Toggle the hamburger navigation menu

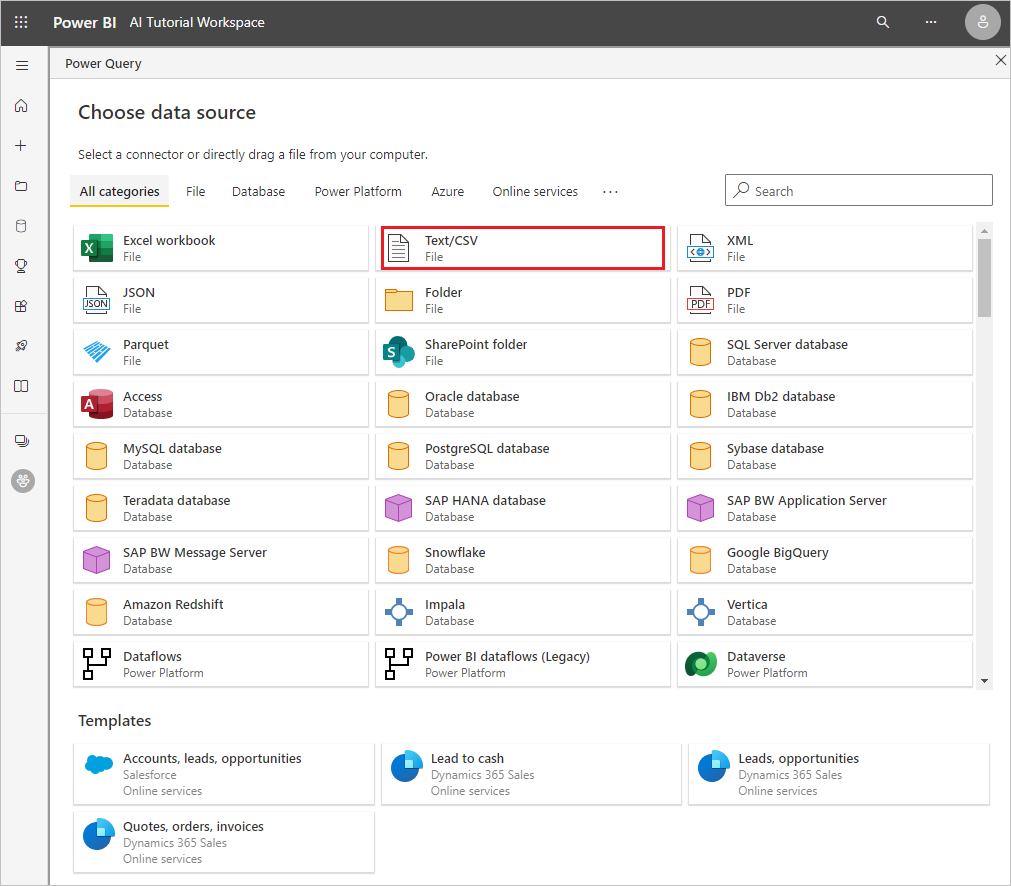tap(22, 65)
